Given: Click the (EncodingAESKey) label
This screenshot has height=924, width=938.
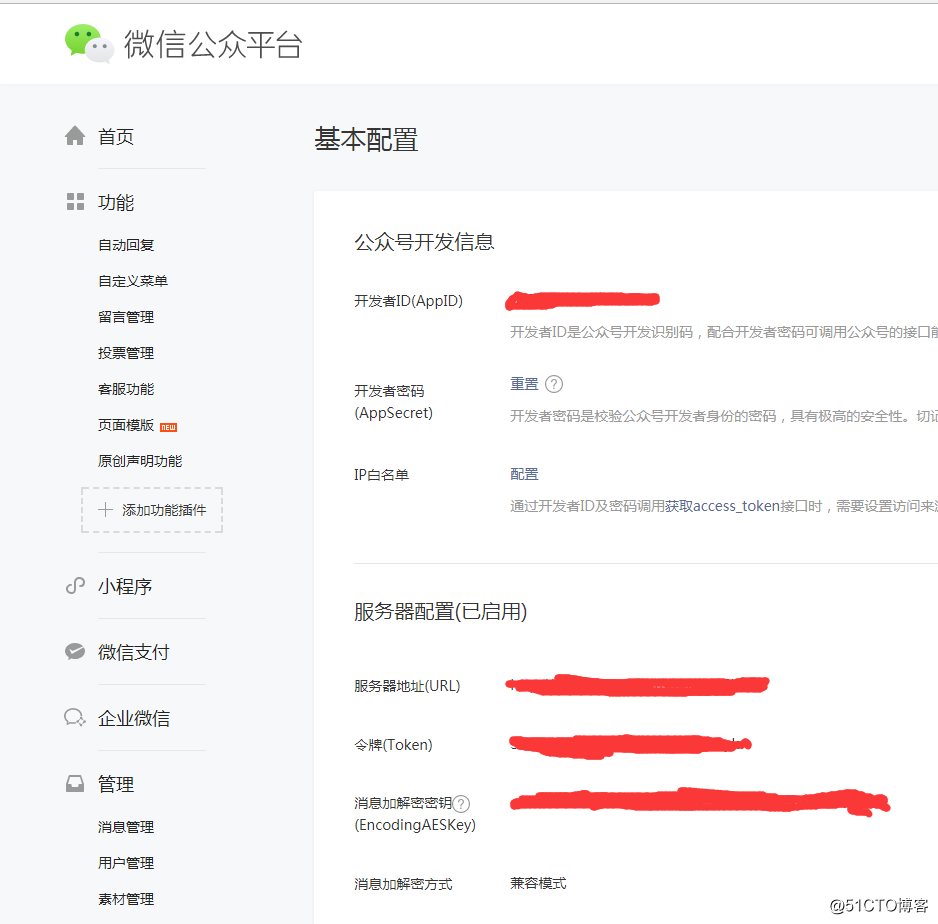Looking at the screenshot, I should pyautogui.click(x=415, y=825).
